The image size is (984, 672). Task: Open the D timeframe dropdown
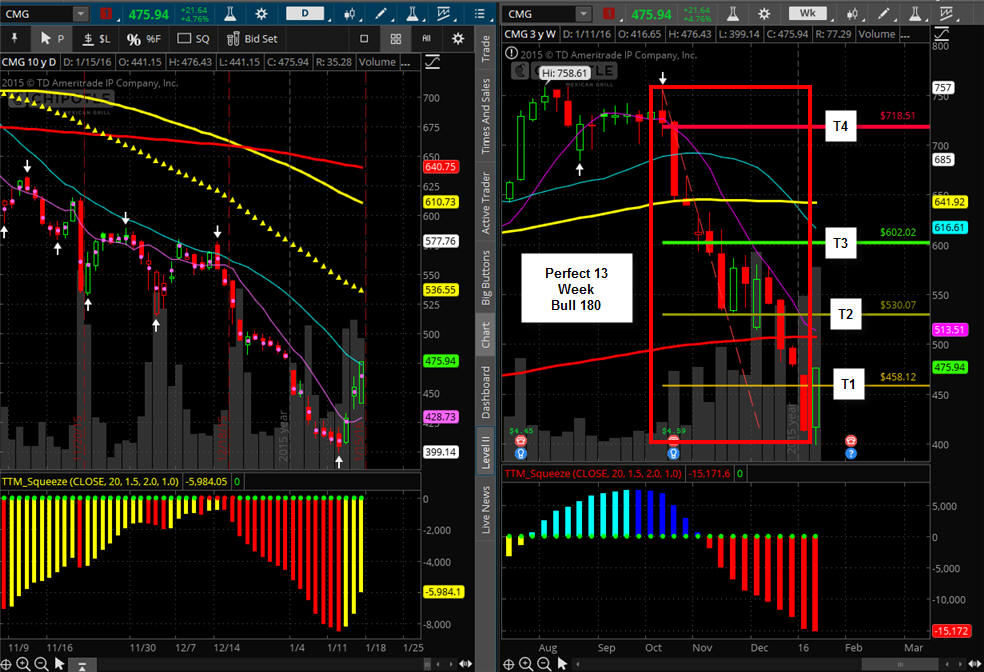[305, 13]
